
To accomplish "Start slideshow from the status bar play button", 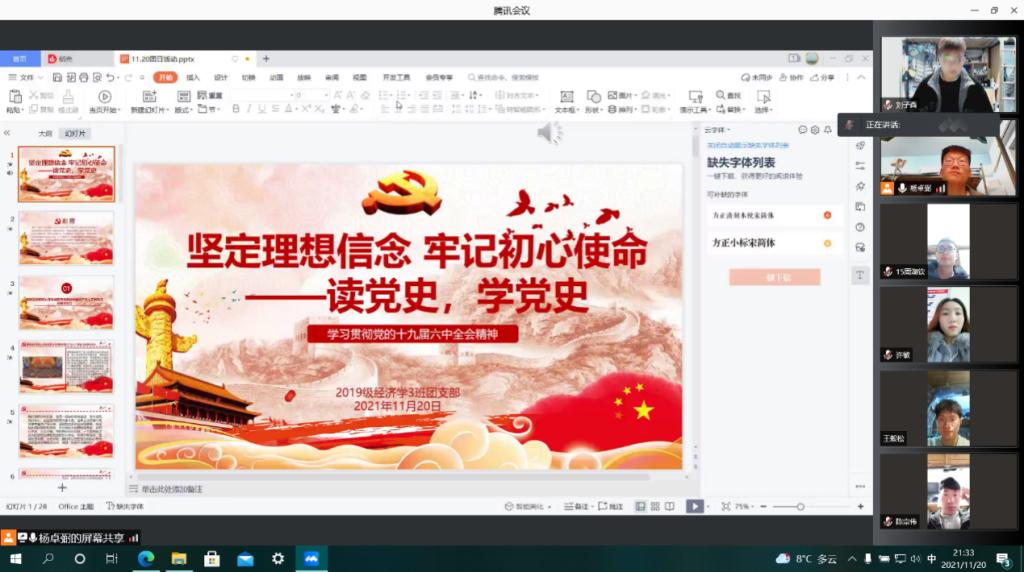I will (694, 507).
